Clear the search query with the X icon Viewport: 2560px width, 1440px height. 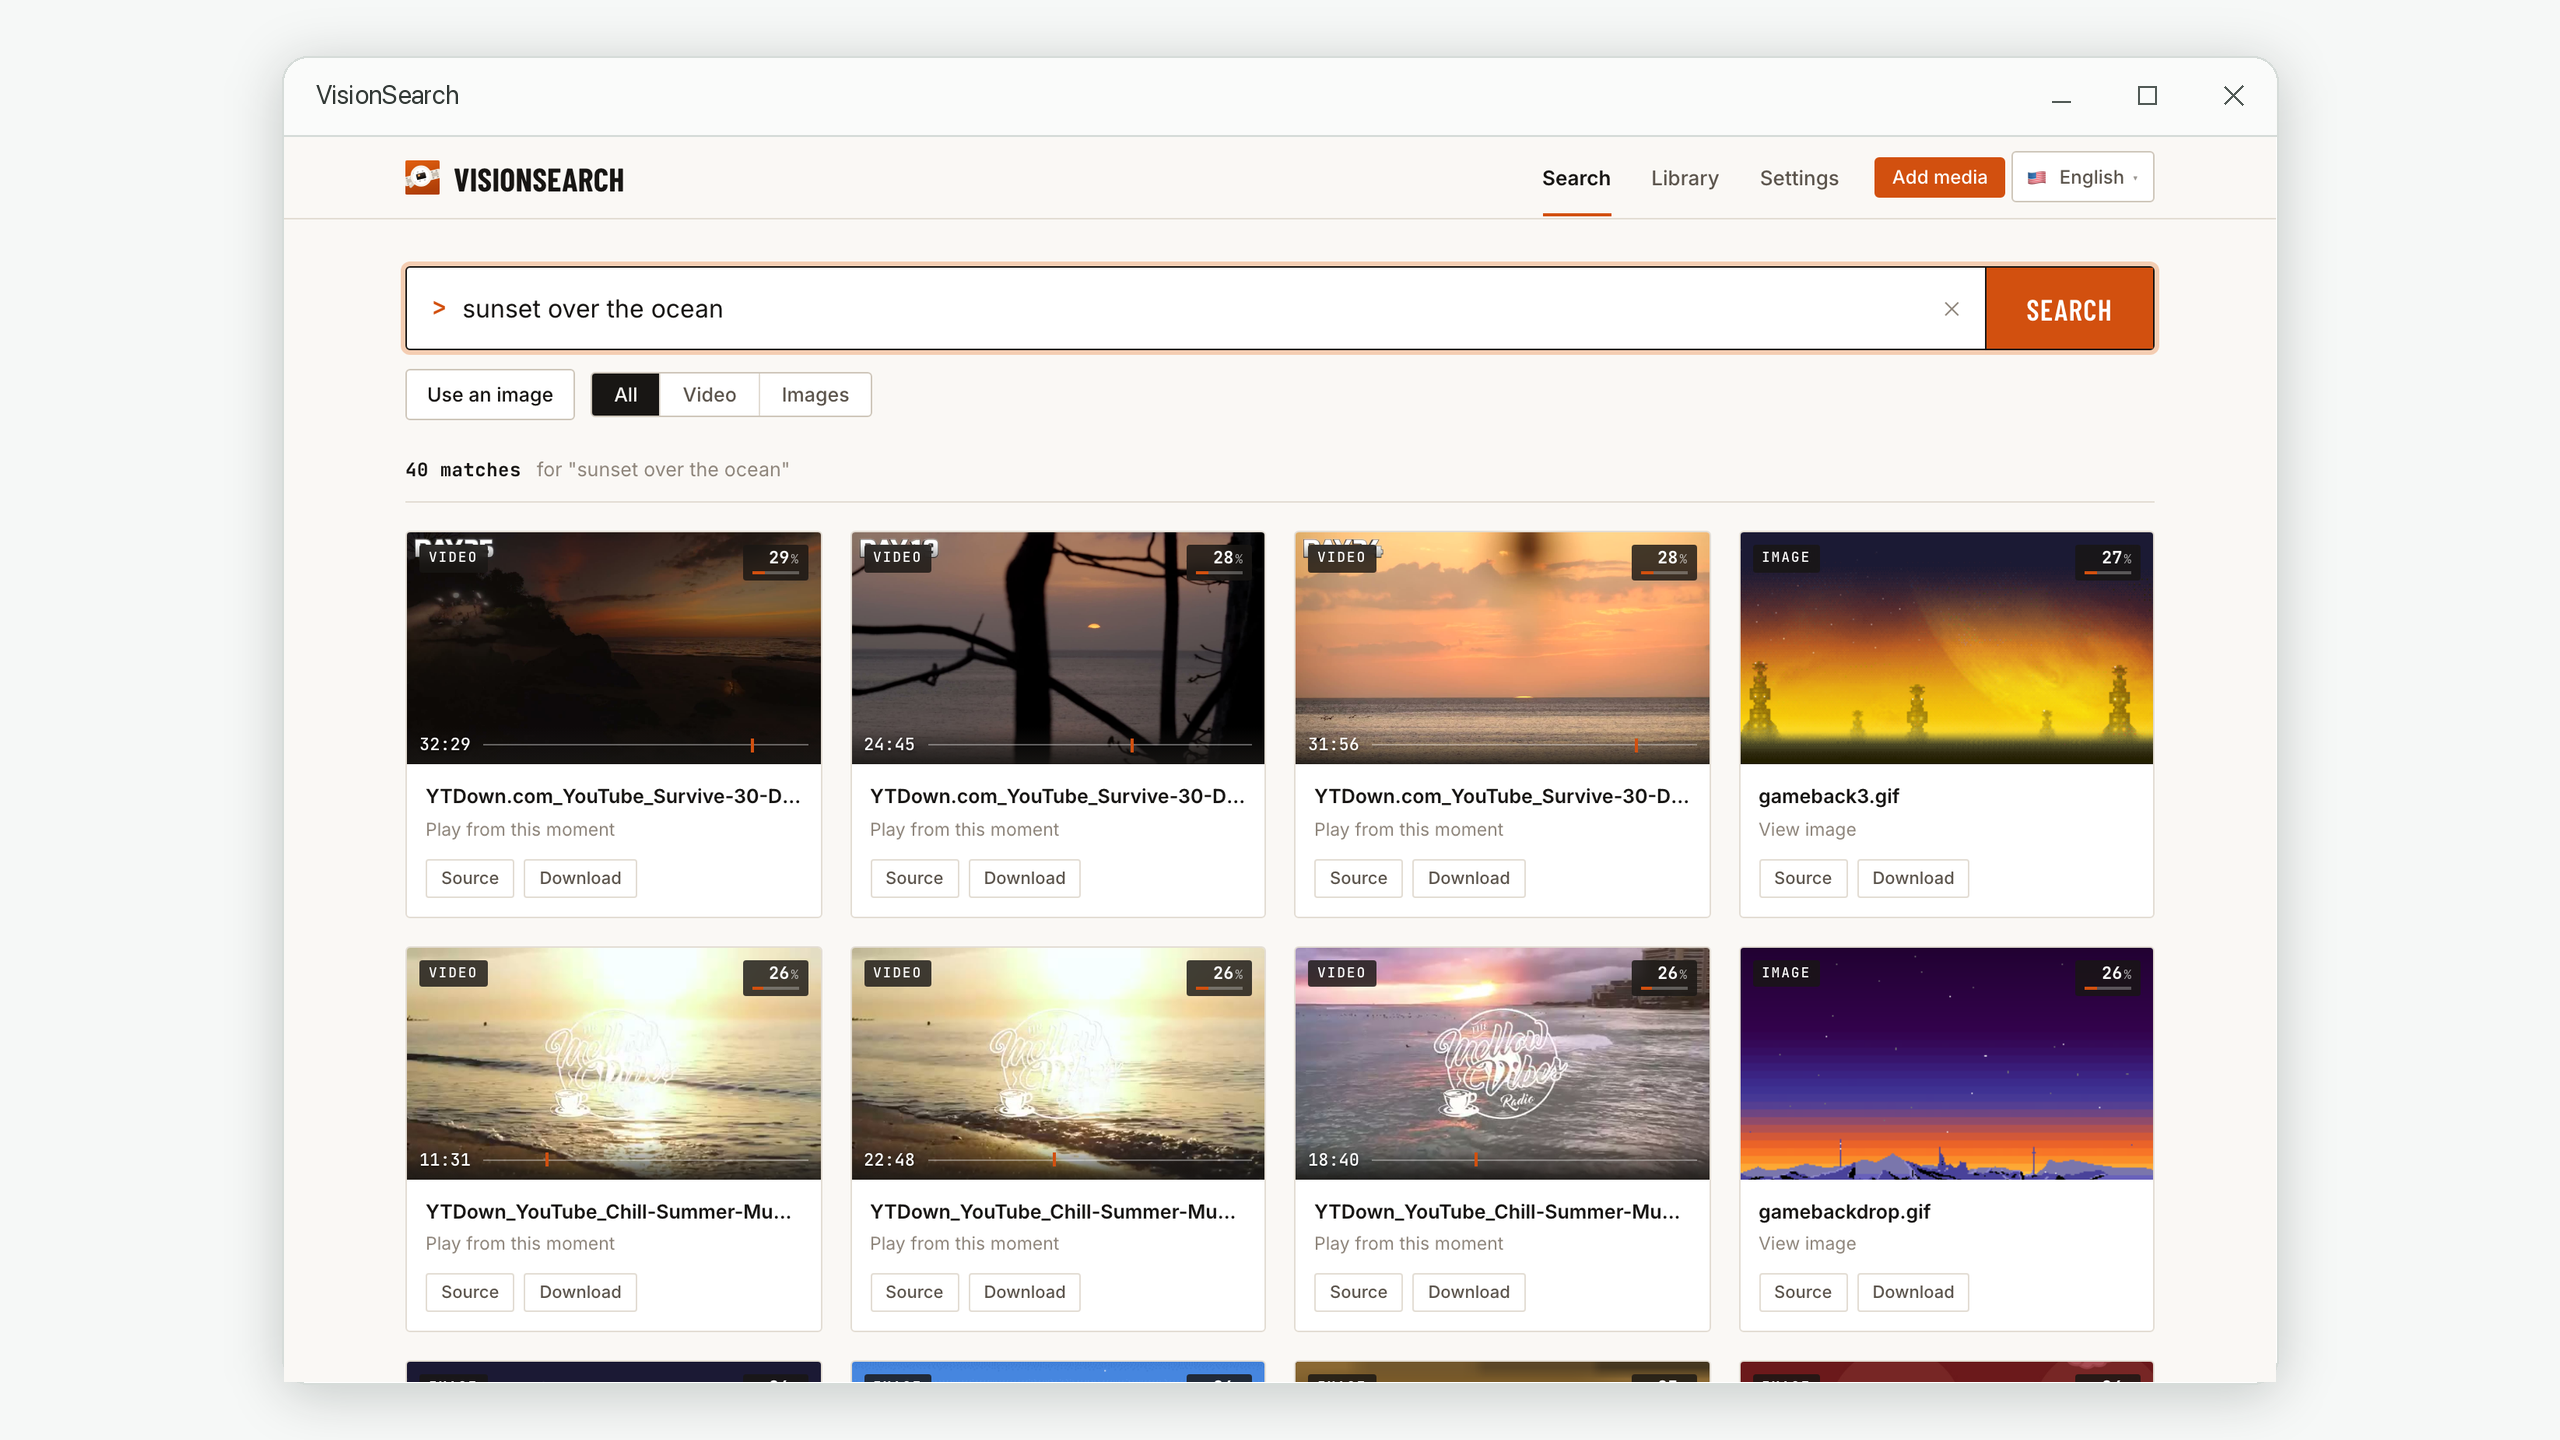point(1951,309)
